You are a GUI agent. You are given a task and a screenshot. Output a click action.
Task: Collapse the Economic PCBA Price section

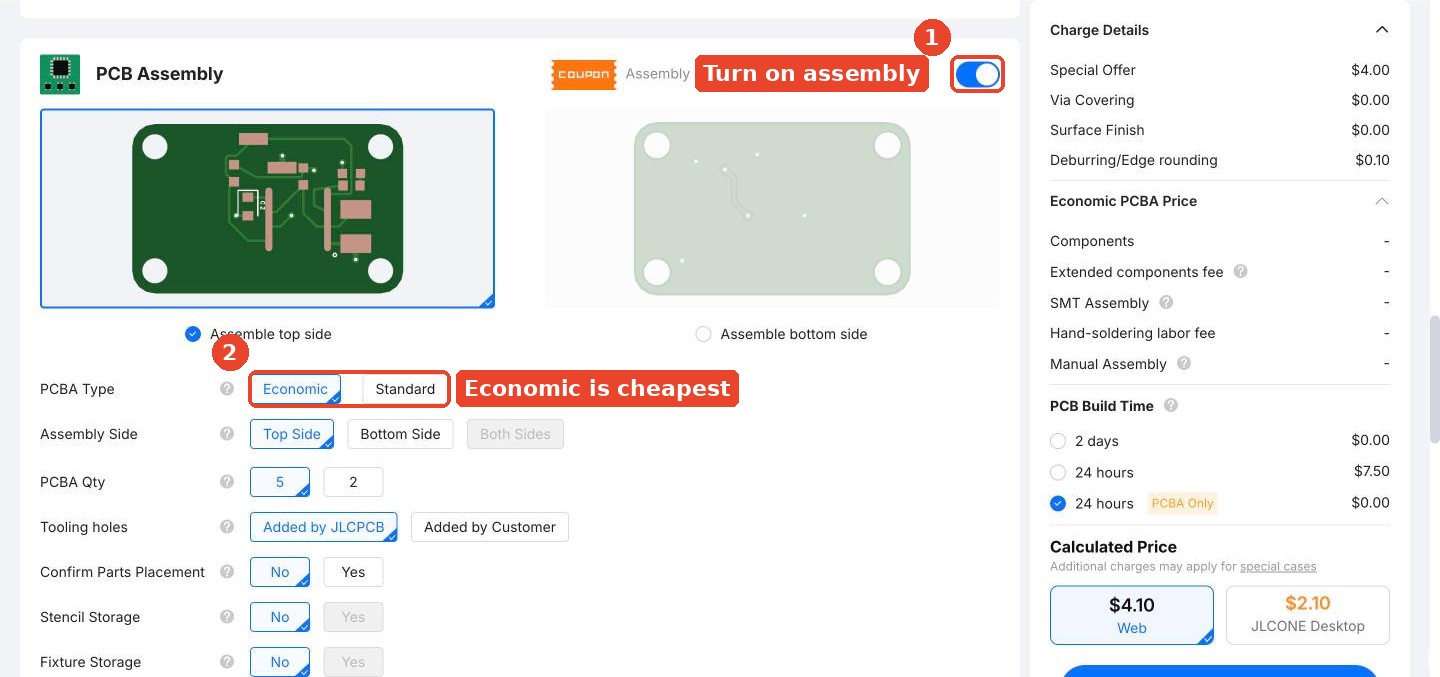pos(1382,201)
